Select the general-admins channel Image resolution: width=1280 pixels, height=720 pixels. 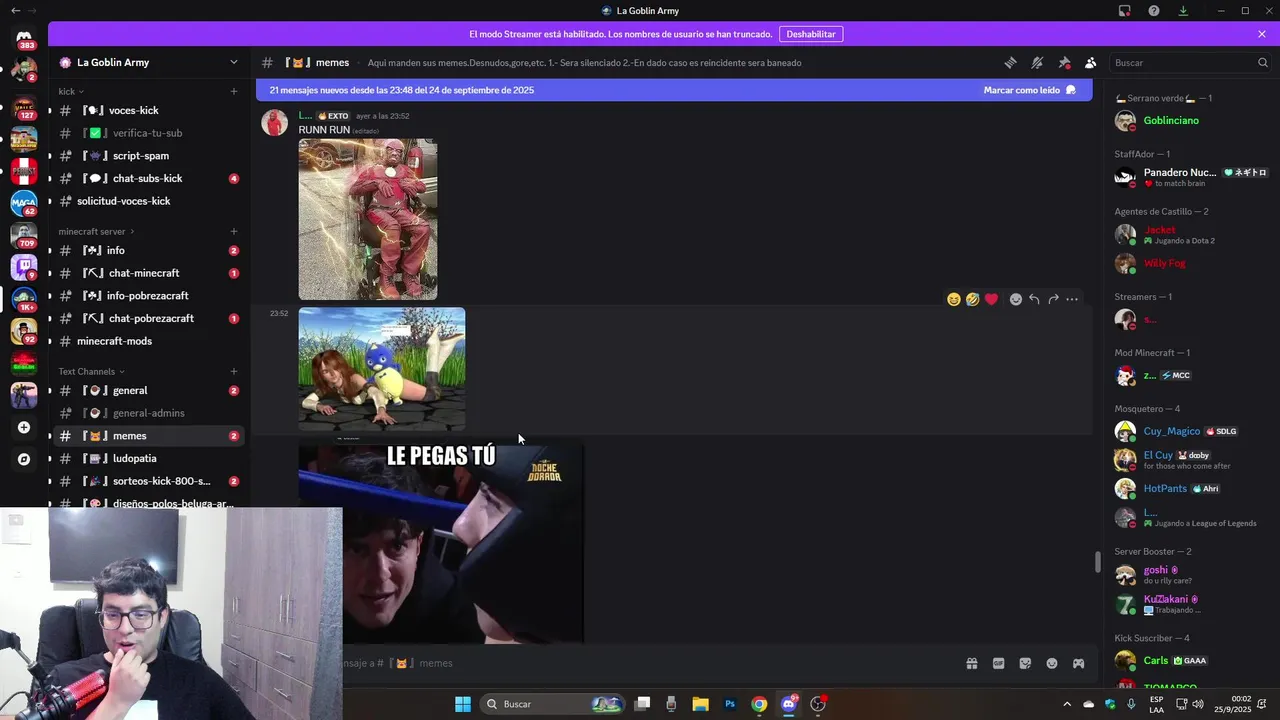click(150, 413)
